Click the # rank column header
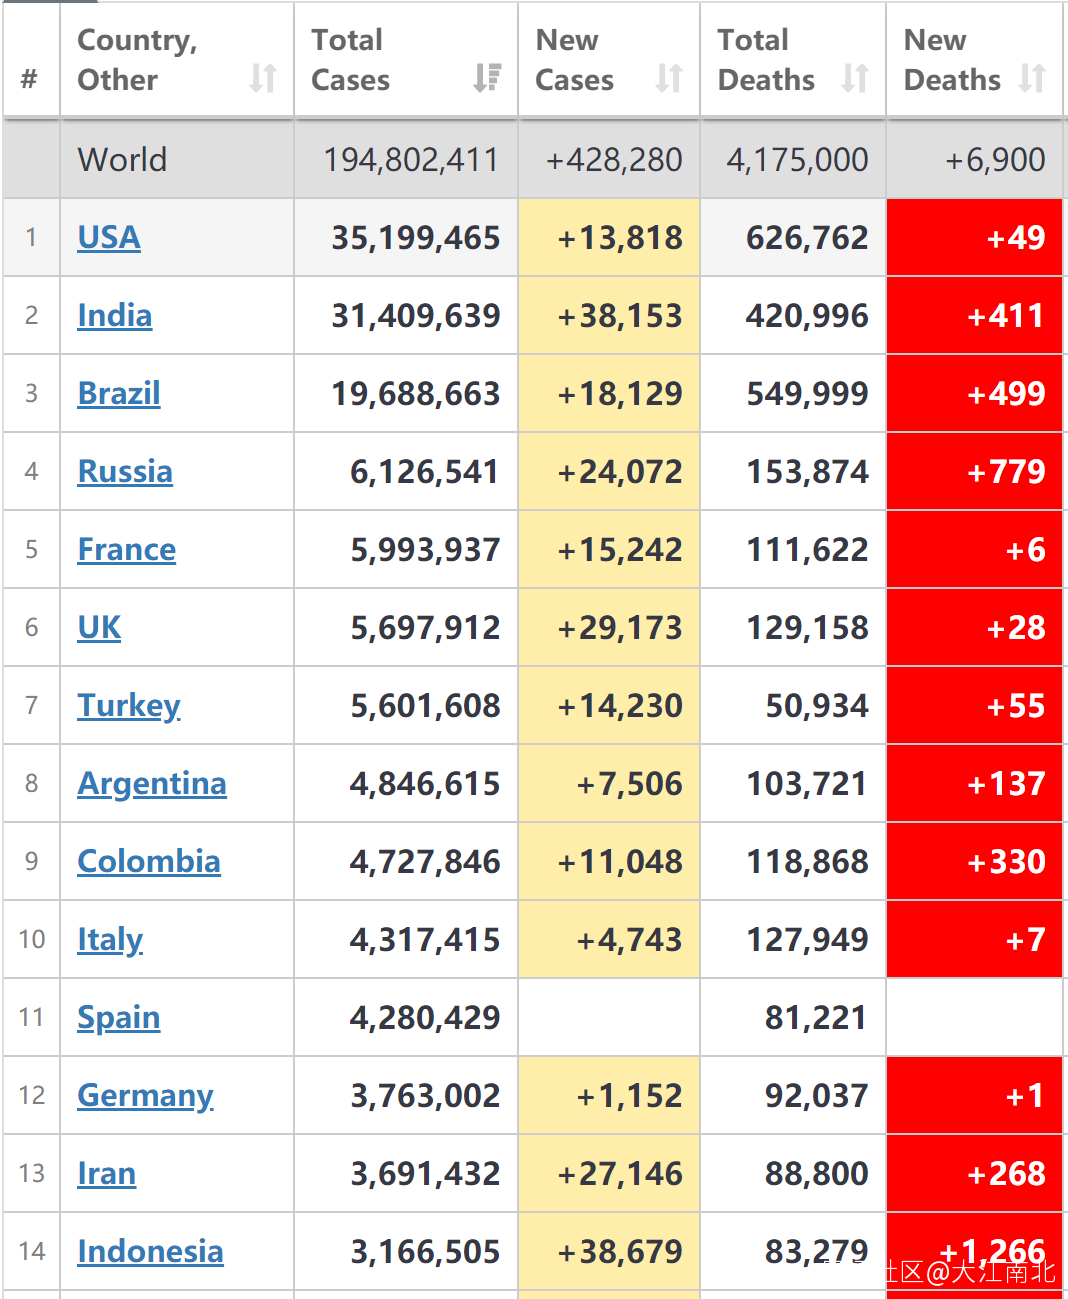Viewport: 1068px width, 1299px height. 30,78
